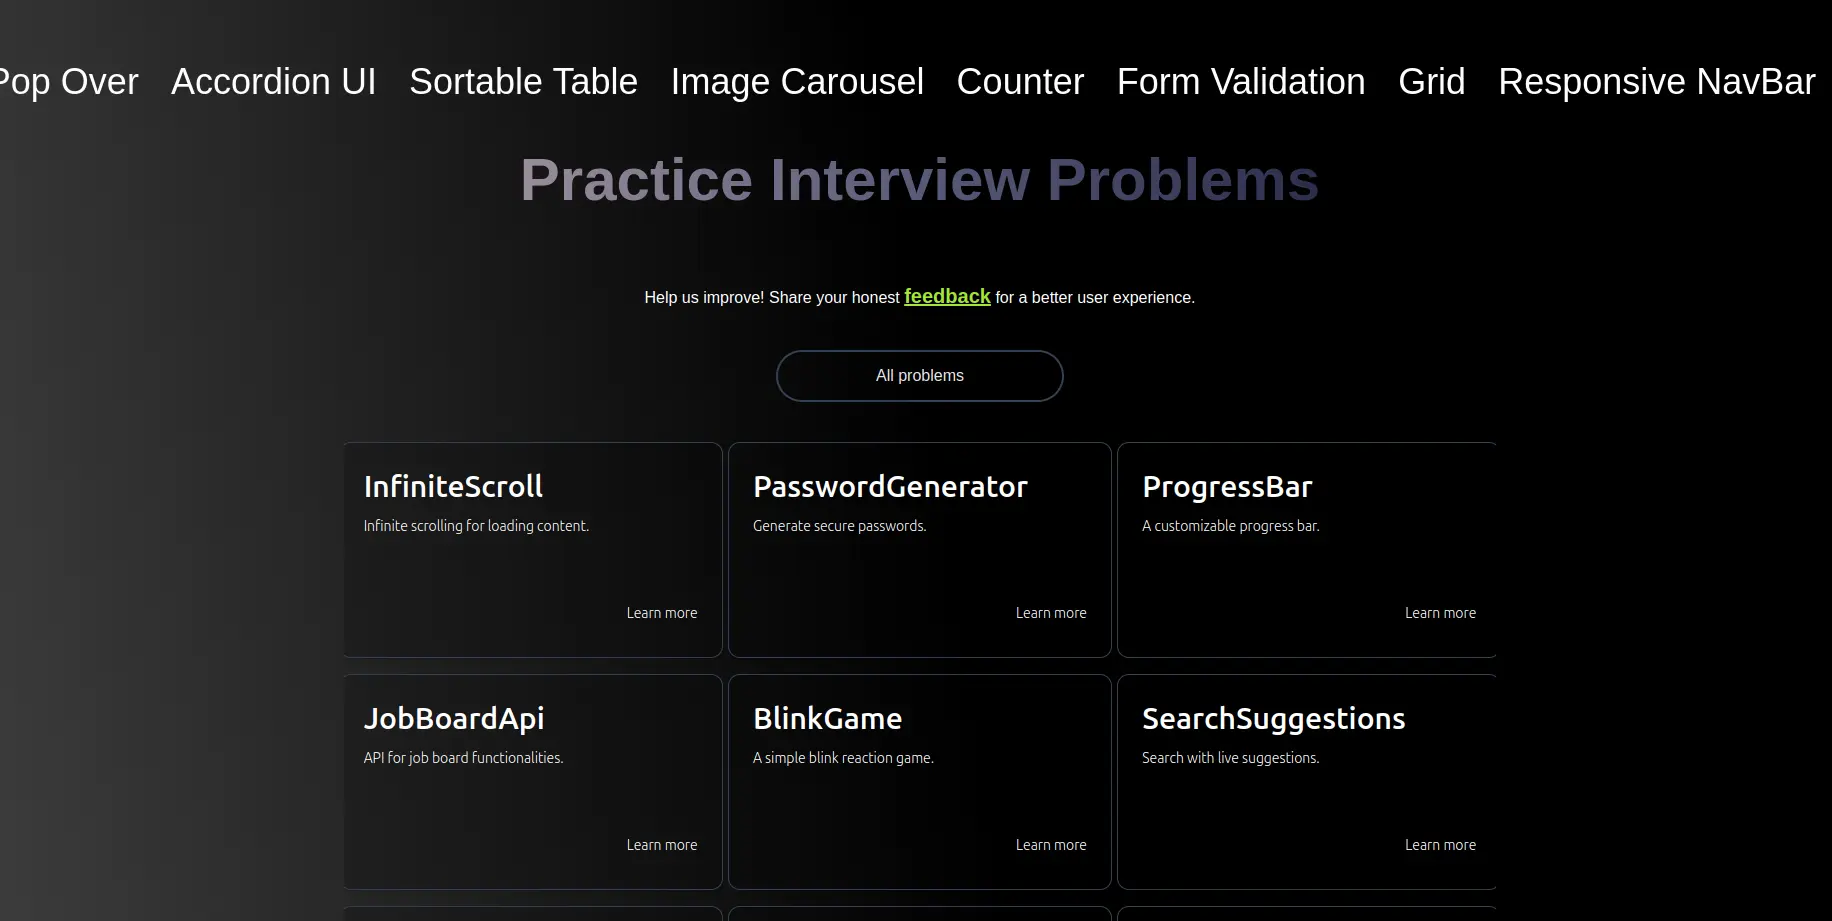This screenshot has height=921, width=1832.
Task: Select Sortable Table nav link
Action: pos(523,82)
